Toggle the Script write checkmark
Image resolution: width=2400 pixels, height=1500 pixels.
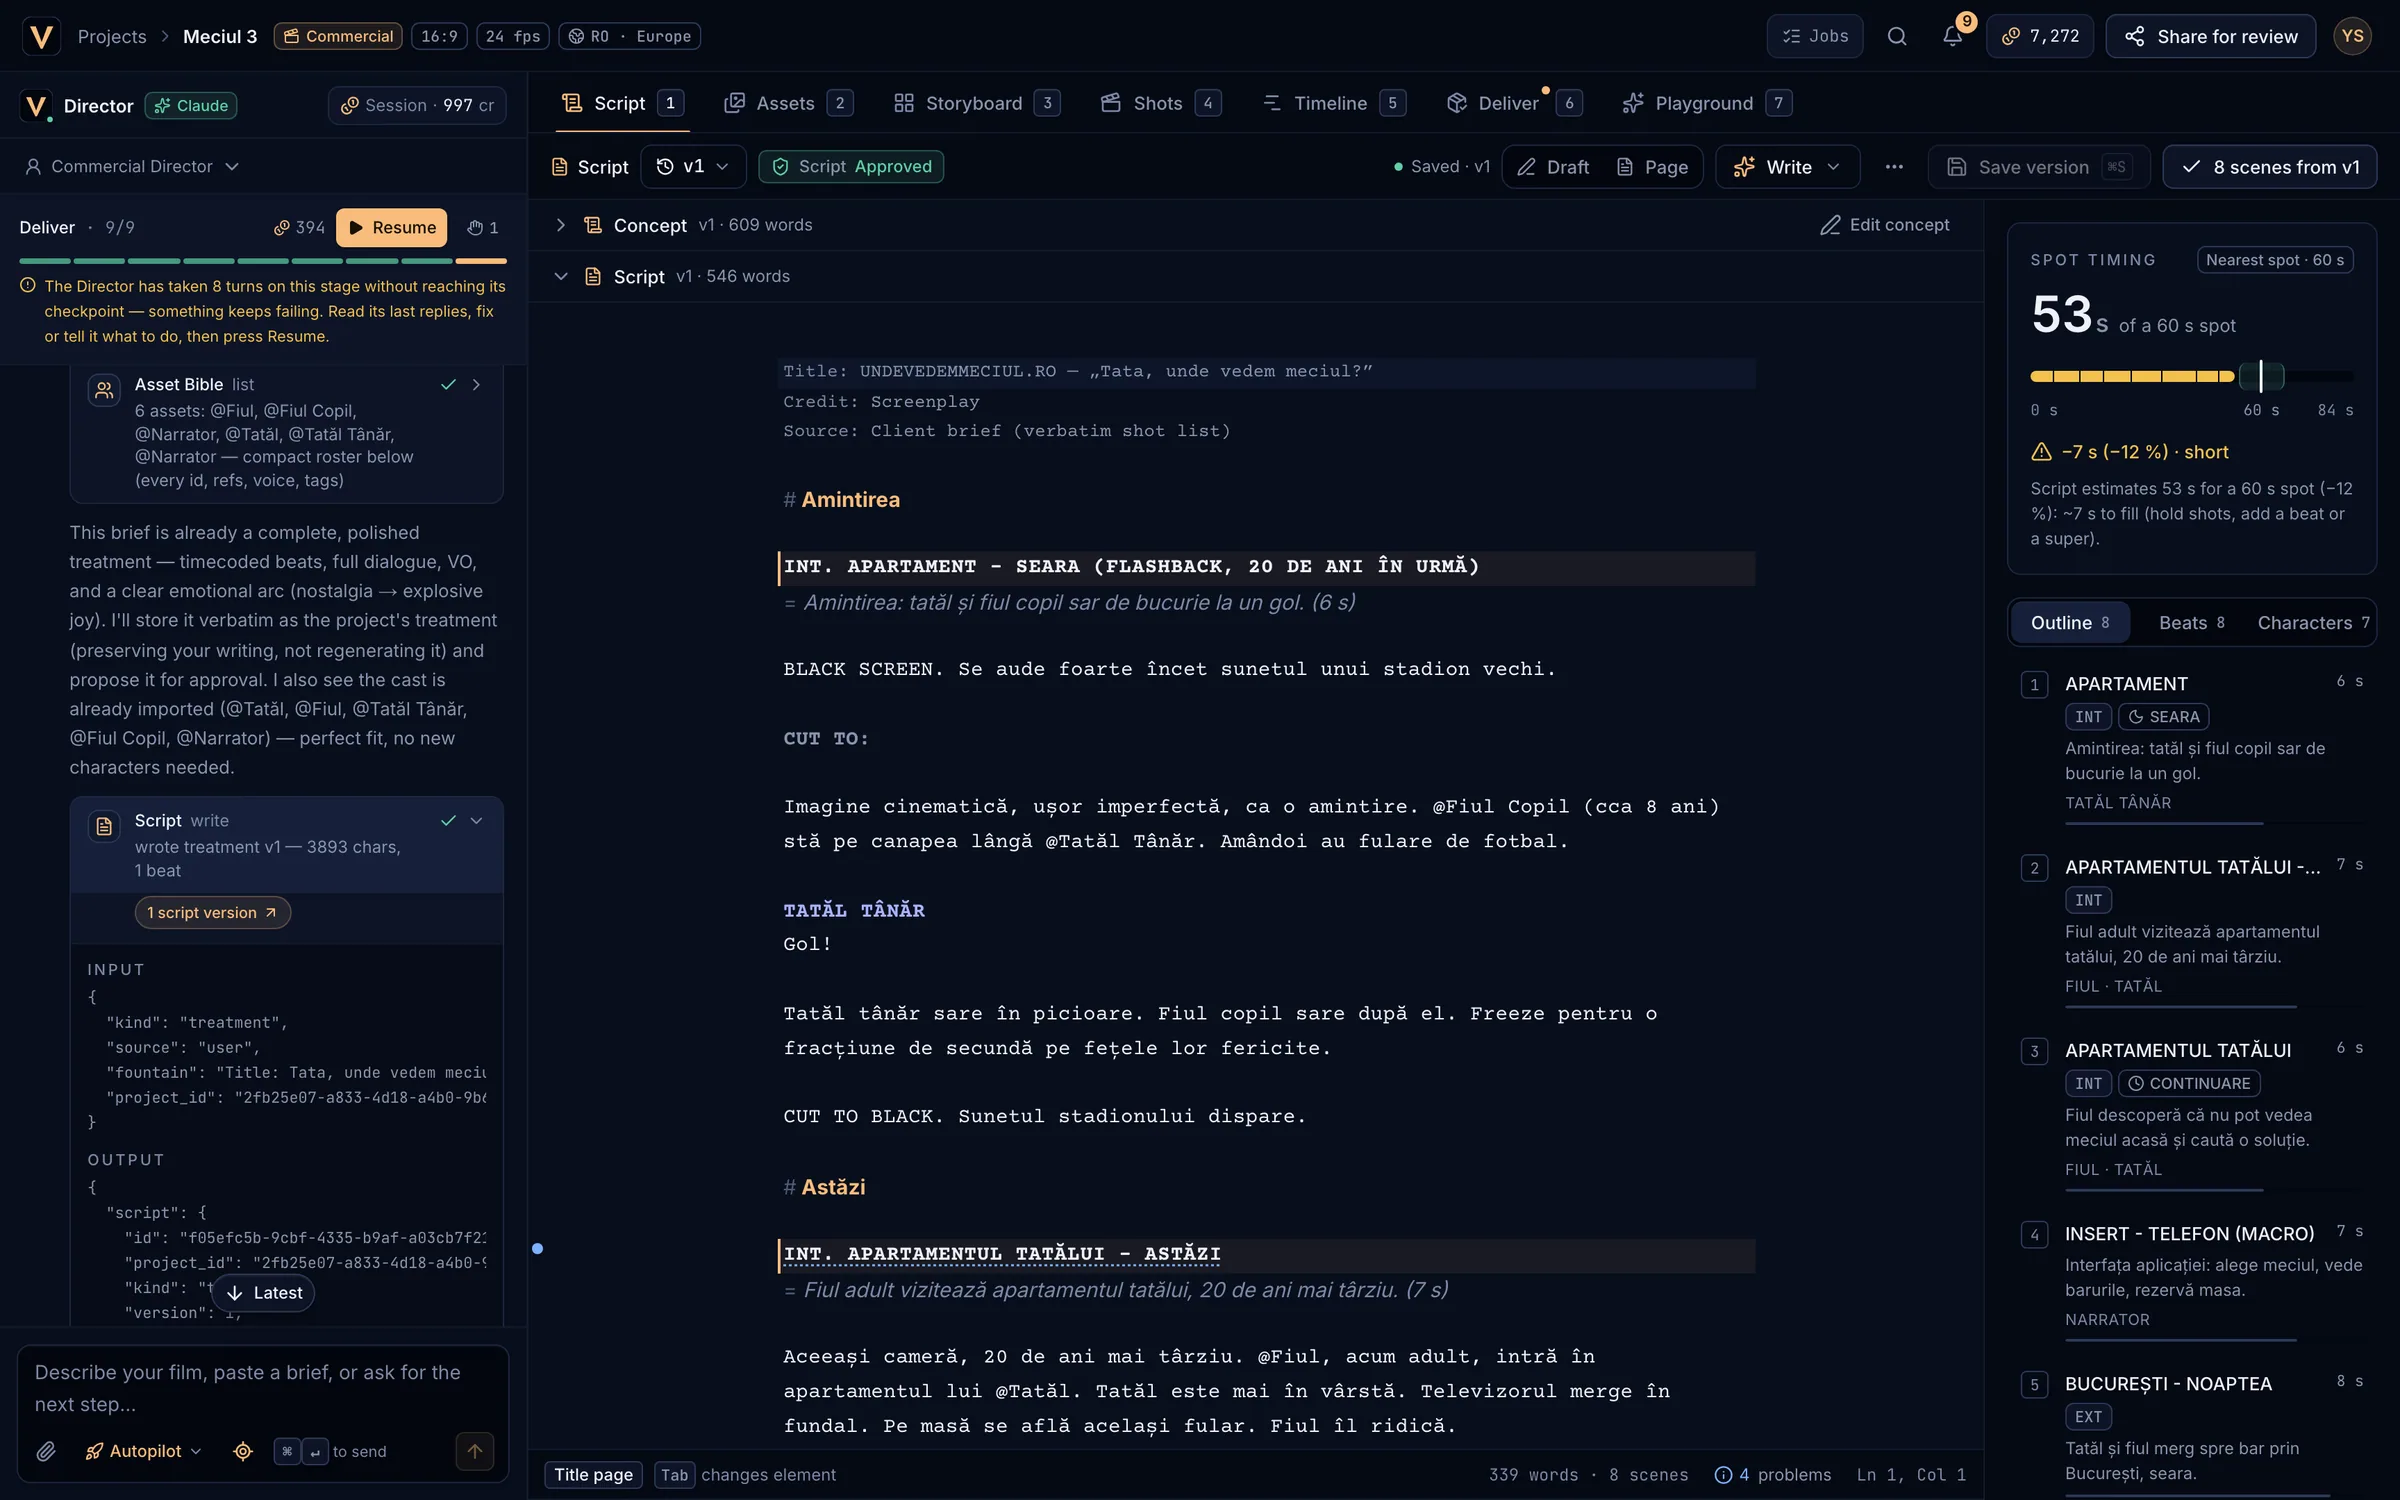pos(448,821)
